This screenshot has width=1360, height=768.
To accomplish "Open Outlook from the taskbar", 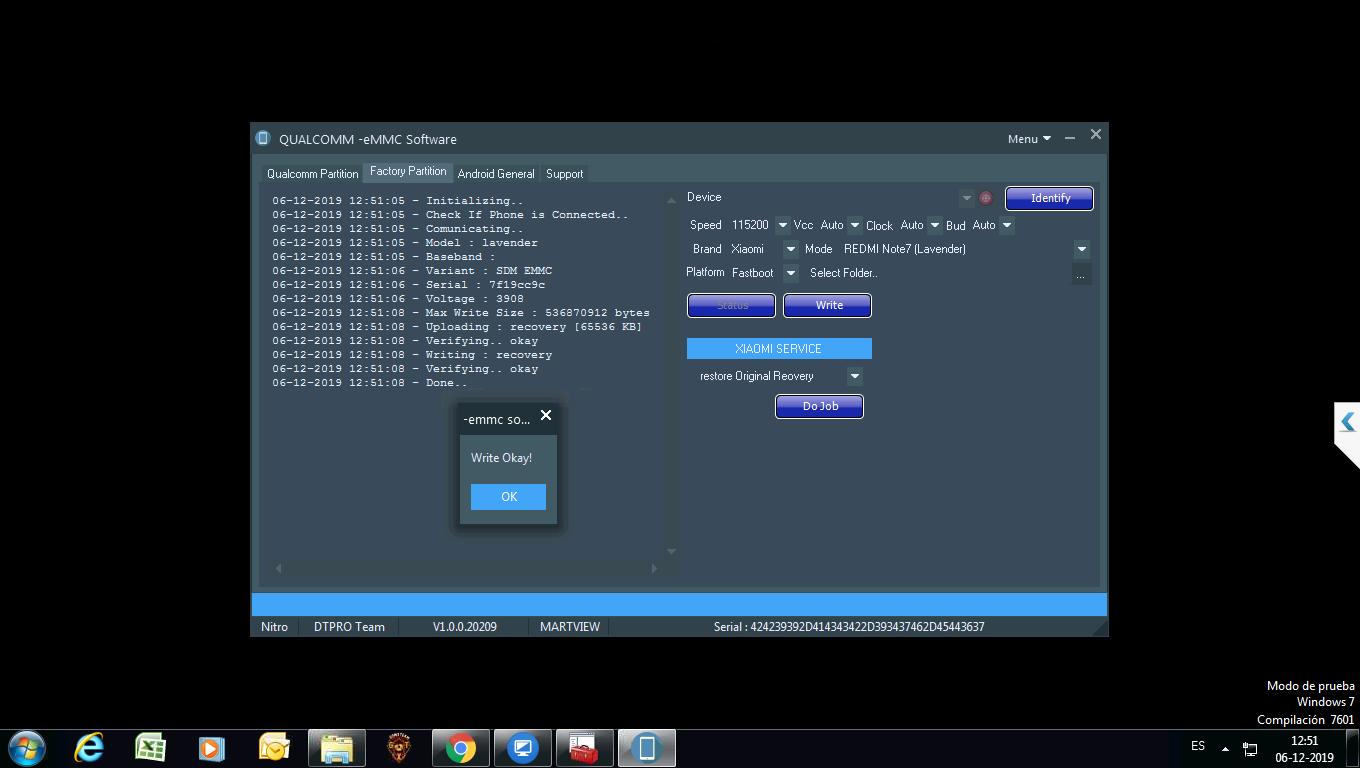I will [273, 748].
